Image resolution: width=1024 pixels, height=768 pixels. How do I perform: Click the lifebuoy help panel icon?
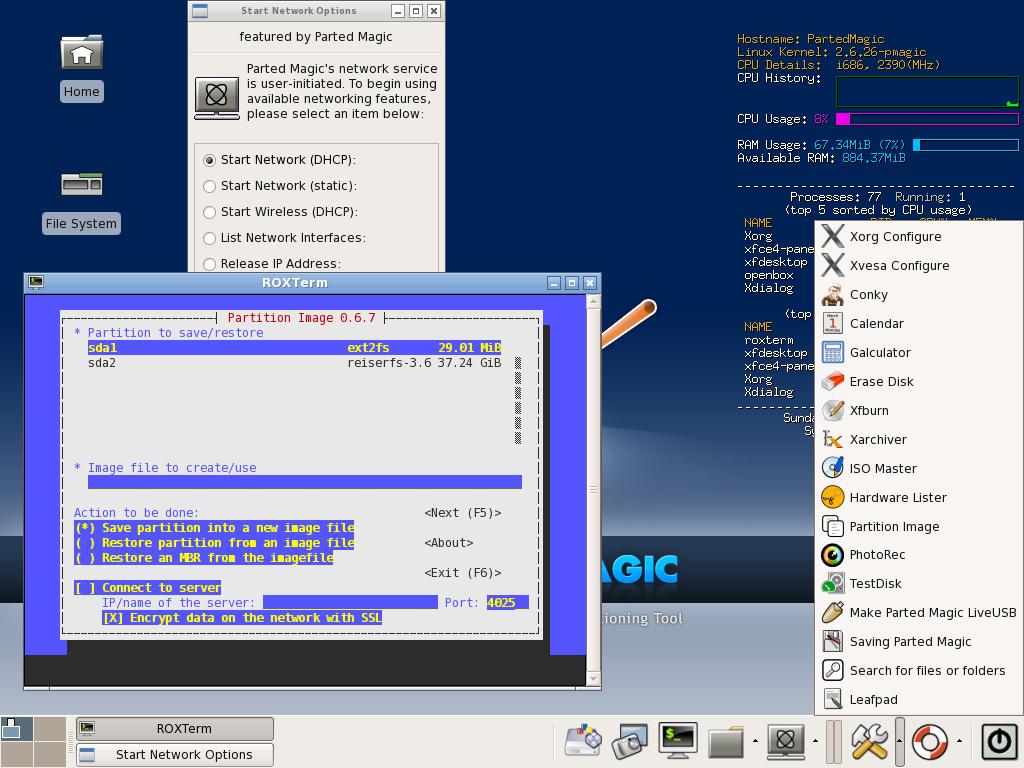pyautogui.click(x=929, y=741)
